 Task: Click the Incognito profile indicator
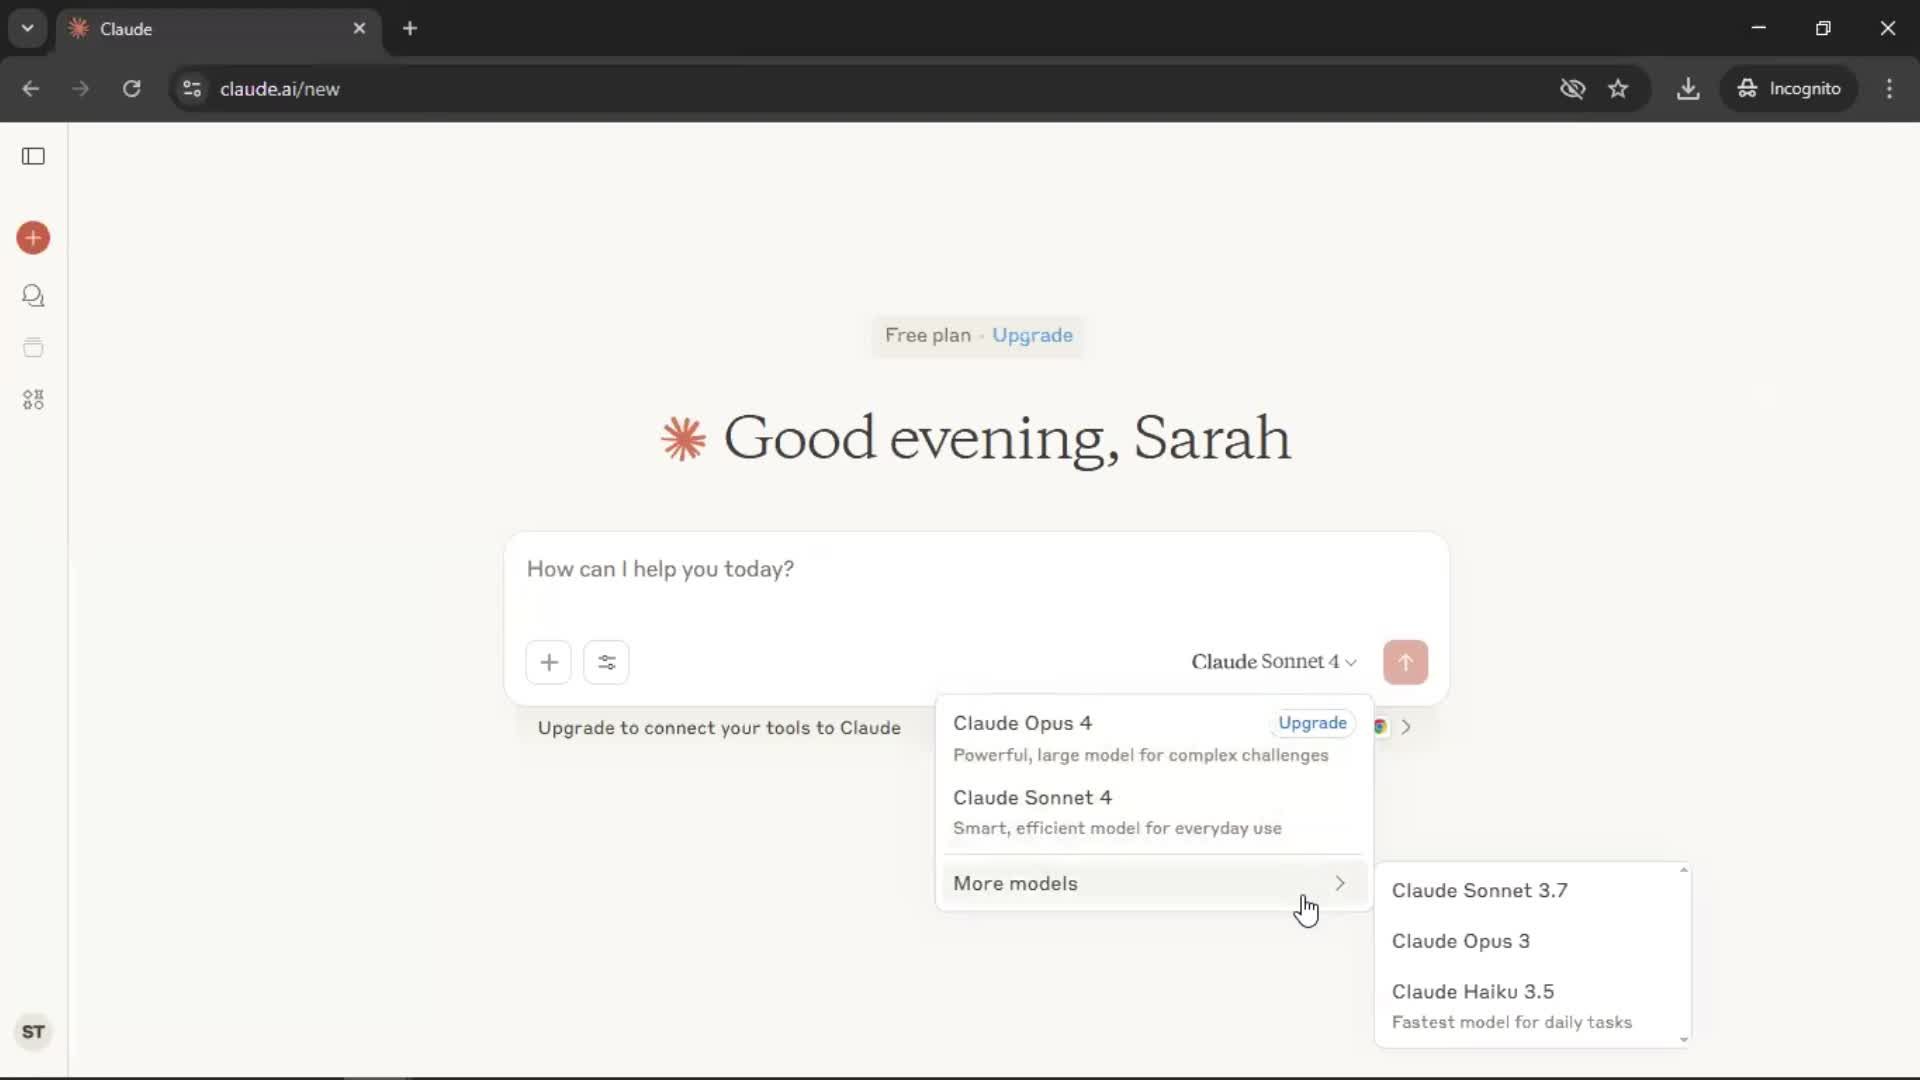(1789, 89)
